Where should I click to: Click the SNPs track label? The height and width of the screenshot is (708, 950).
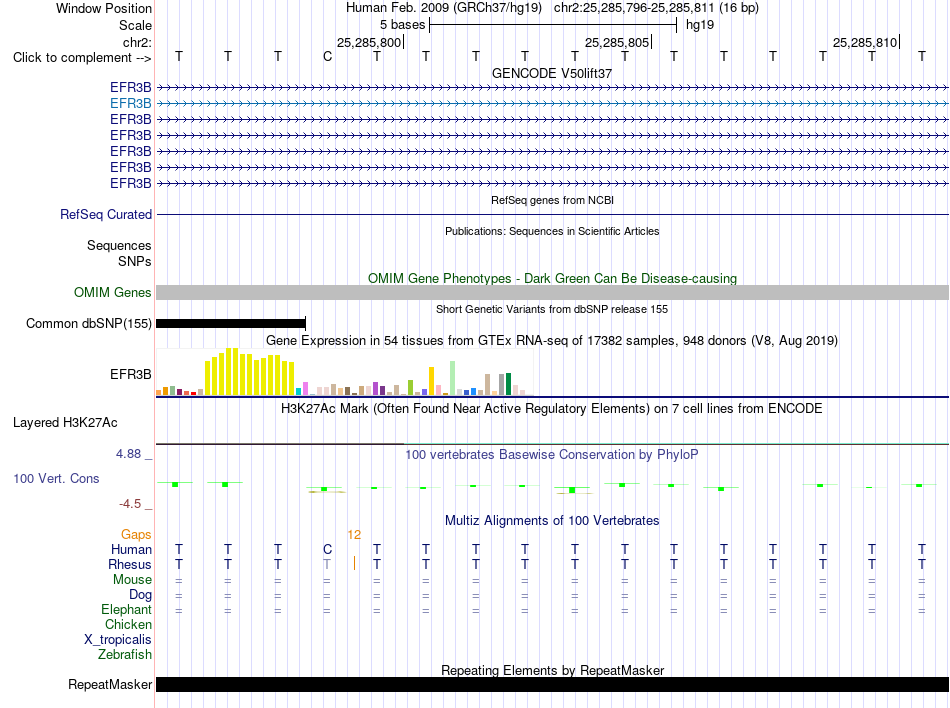(x=135, y=261)
